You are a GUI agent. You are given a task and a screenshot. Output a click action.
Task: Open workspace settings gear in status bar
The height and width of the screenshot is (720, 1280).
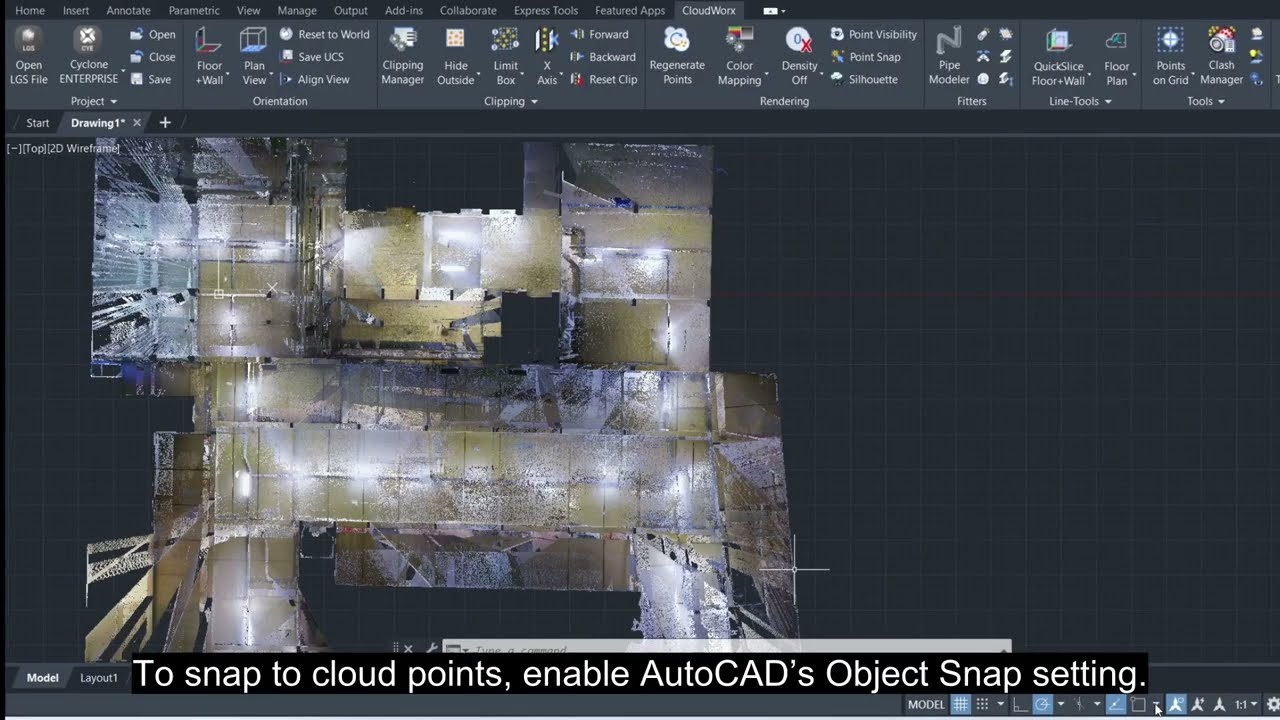pyautogui.click(x=1272, y=704)
